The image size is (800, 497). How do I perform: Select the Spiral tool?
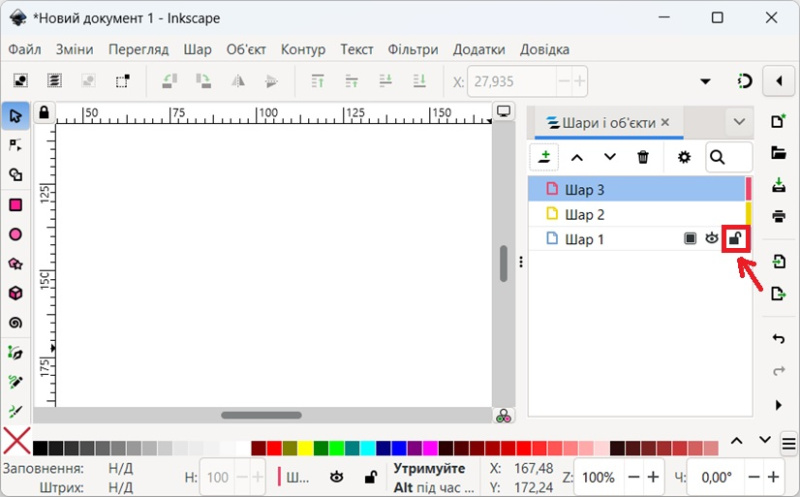(15, 322)
